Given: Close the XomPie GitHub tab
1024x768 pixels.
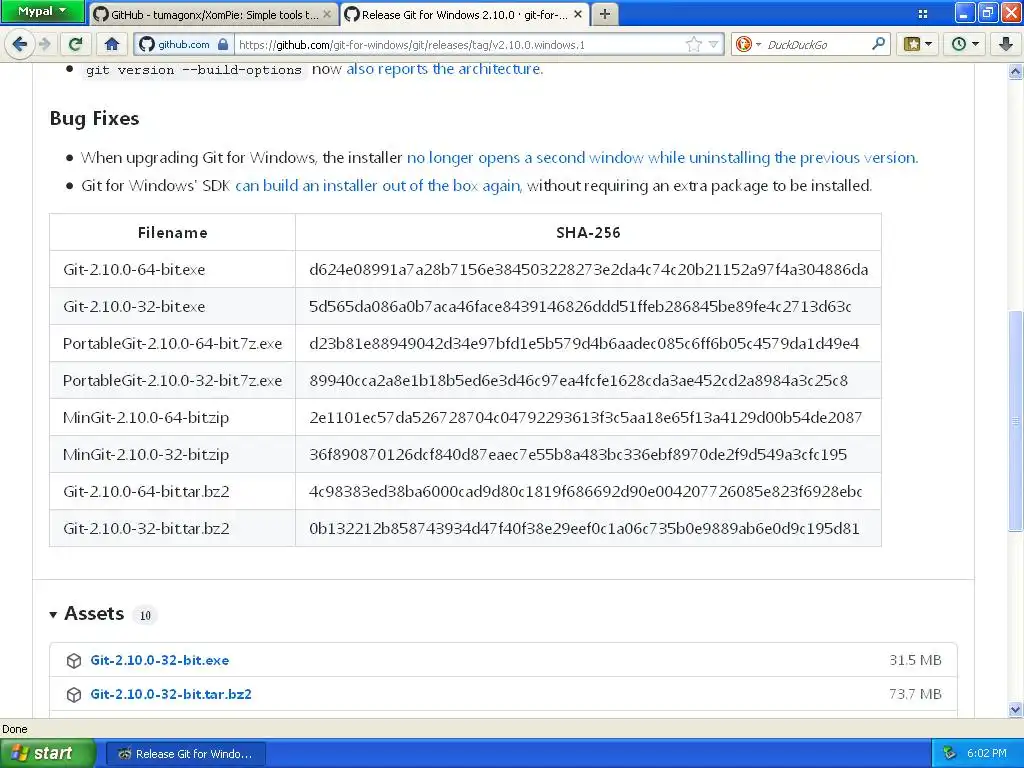Looking at the screenshot, I should point(327,14).
